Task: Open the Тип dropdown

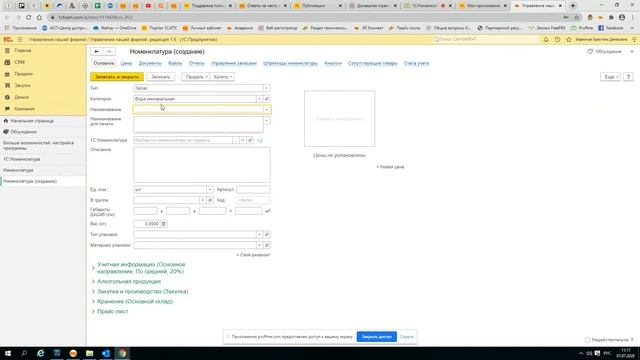Action: (267, 88)
